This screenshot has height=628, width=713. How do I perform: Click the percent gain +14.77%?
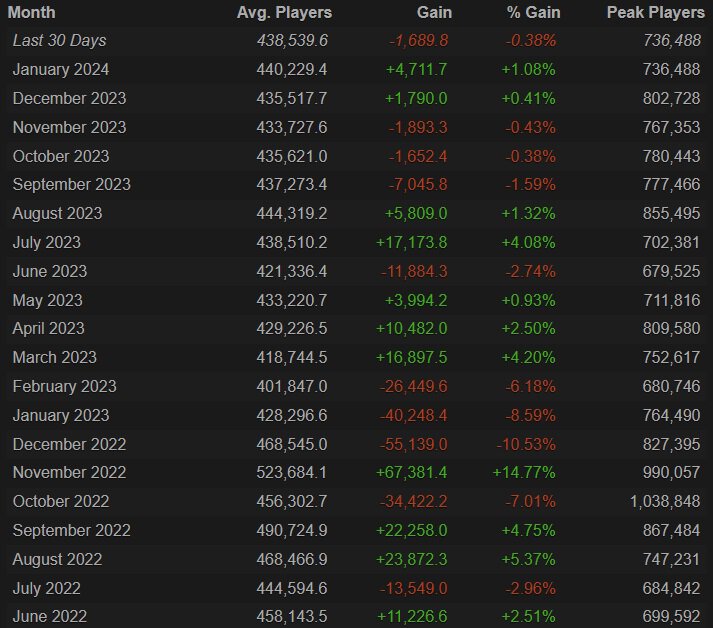(524, 472)
